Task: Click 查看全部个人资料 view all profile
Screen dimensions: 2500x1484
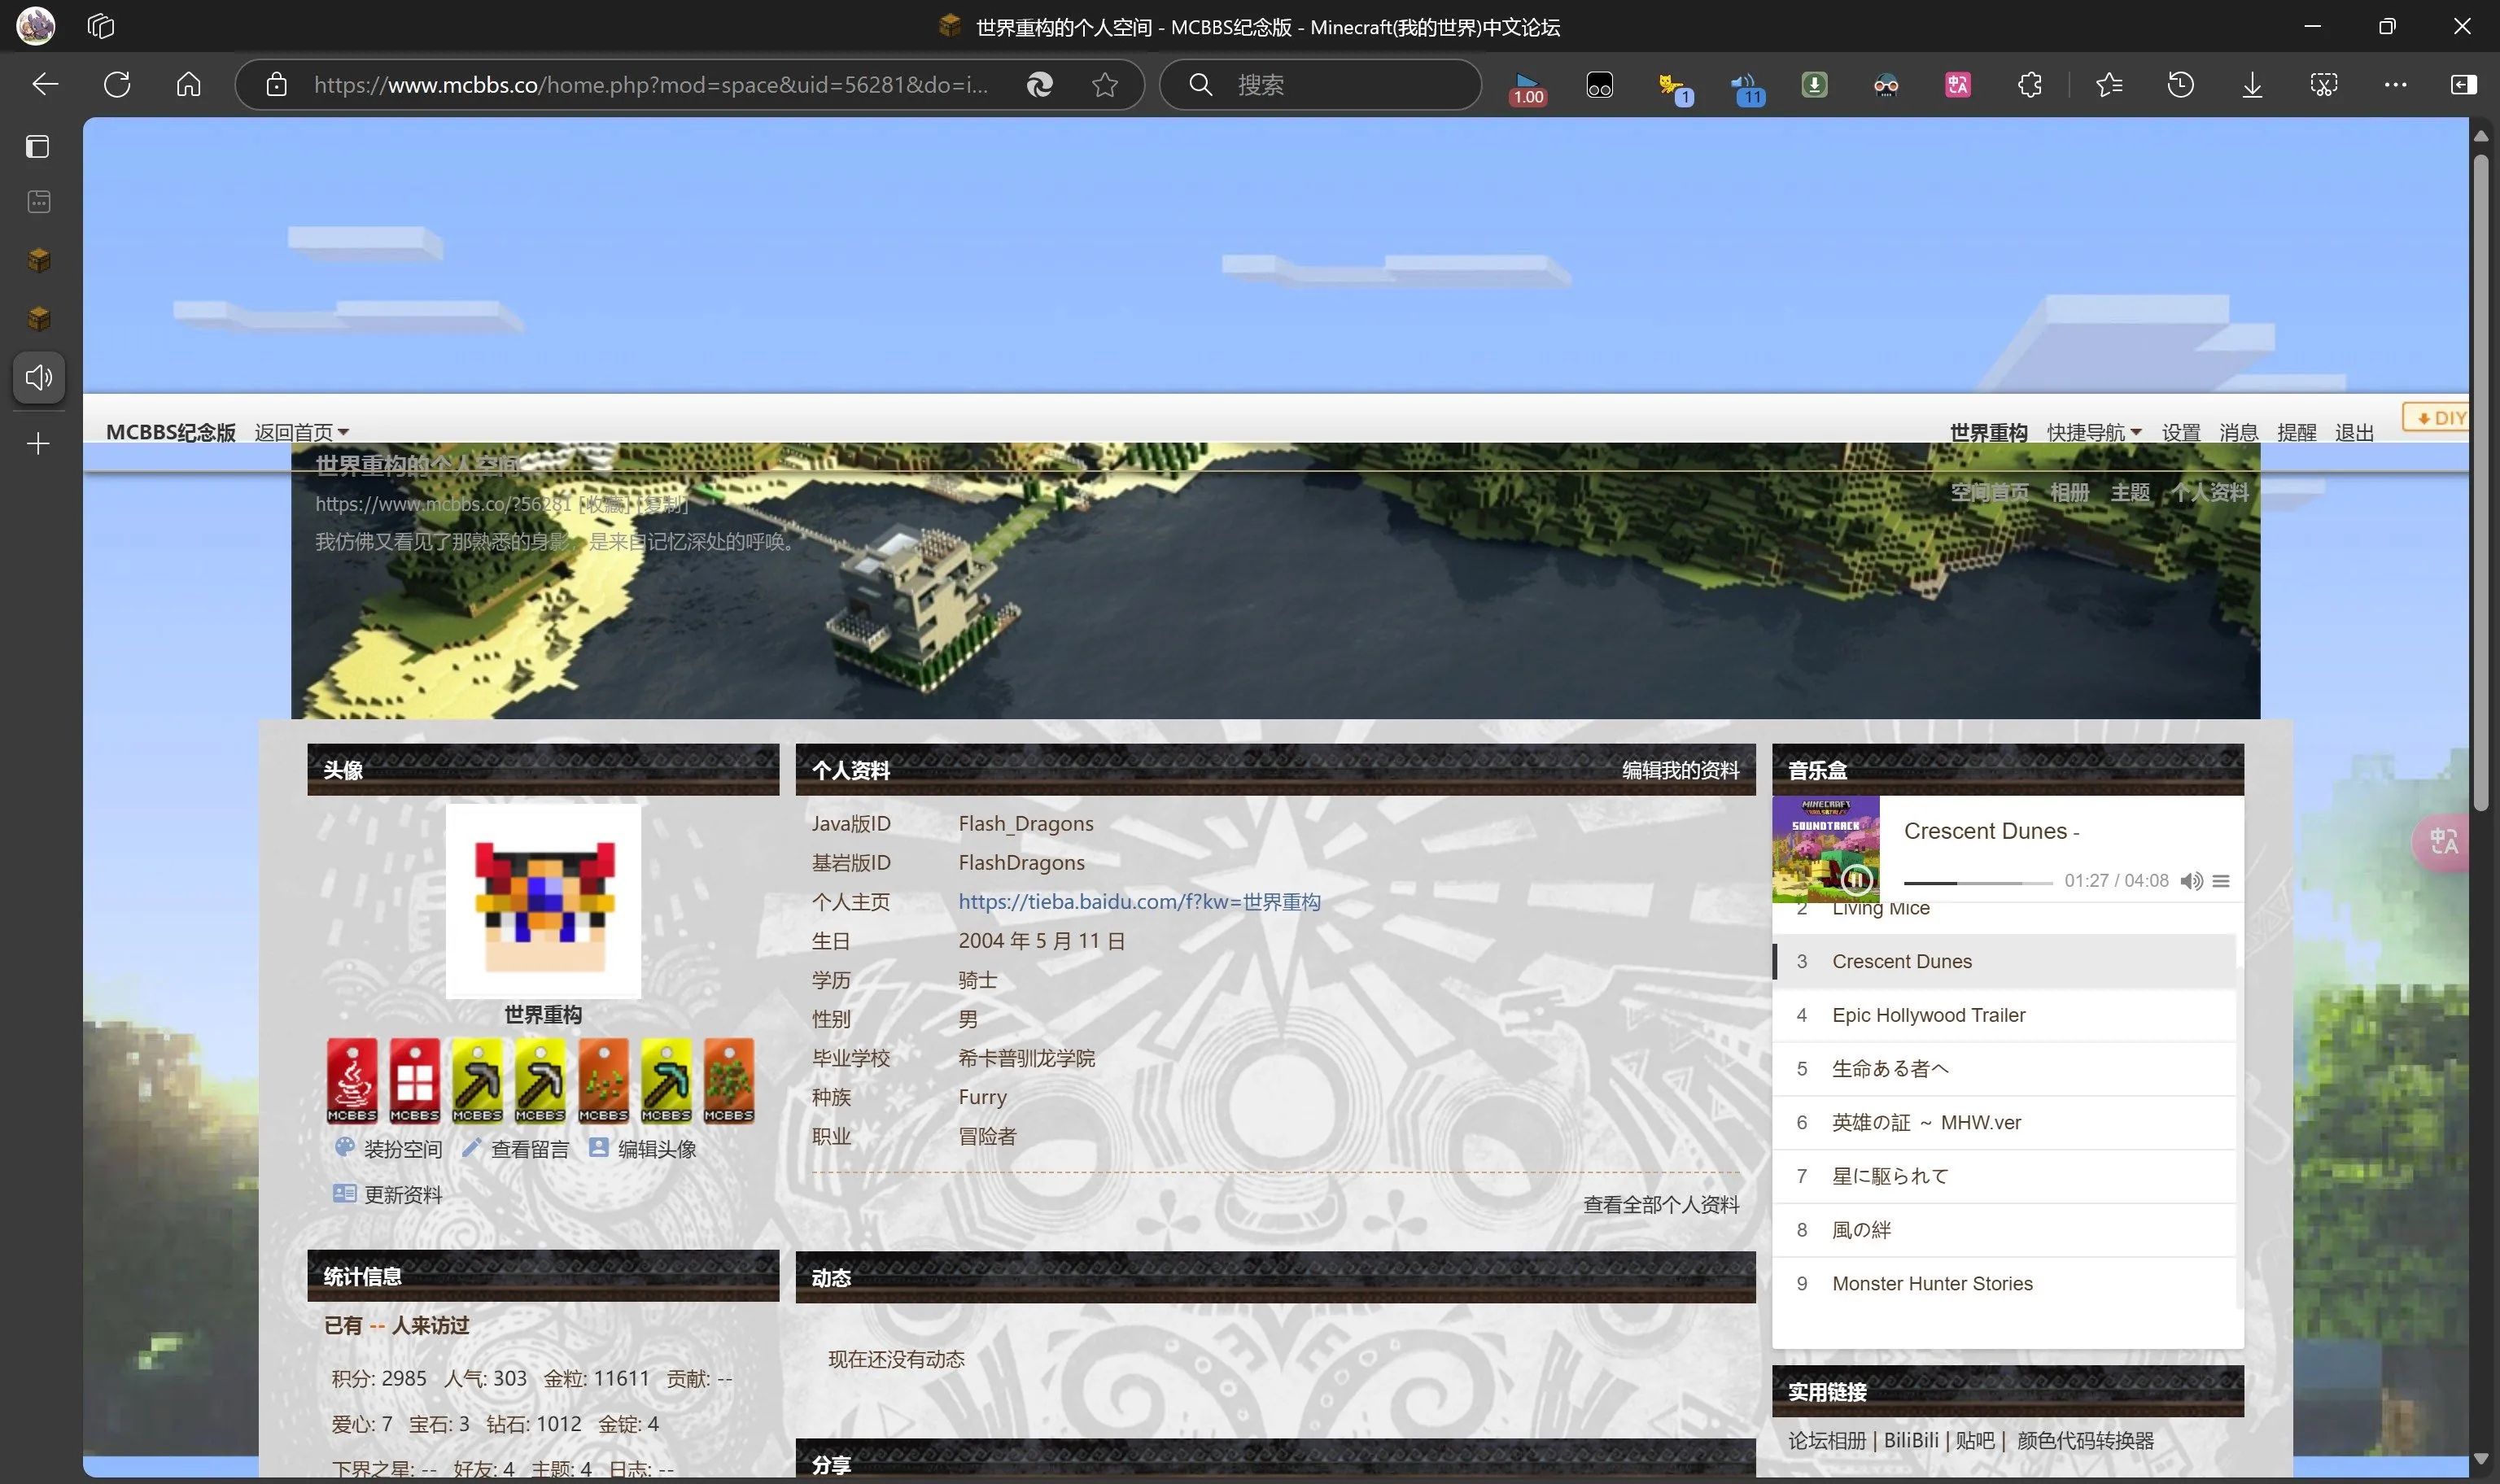Action: [1661, 1204]
